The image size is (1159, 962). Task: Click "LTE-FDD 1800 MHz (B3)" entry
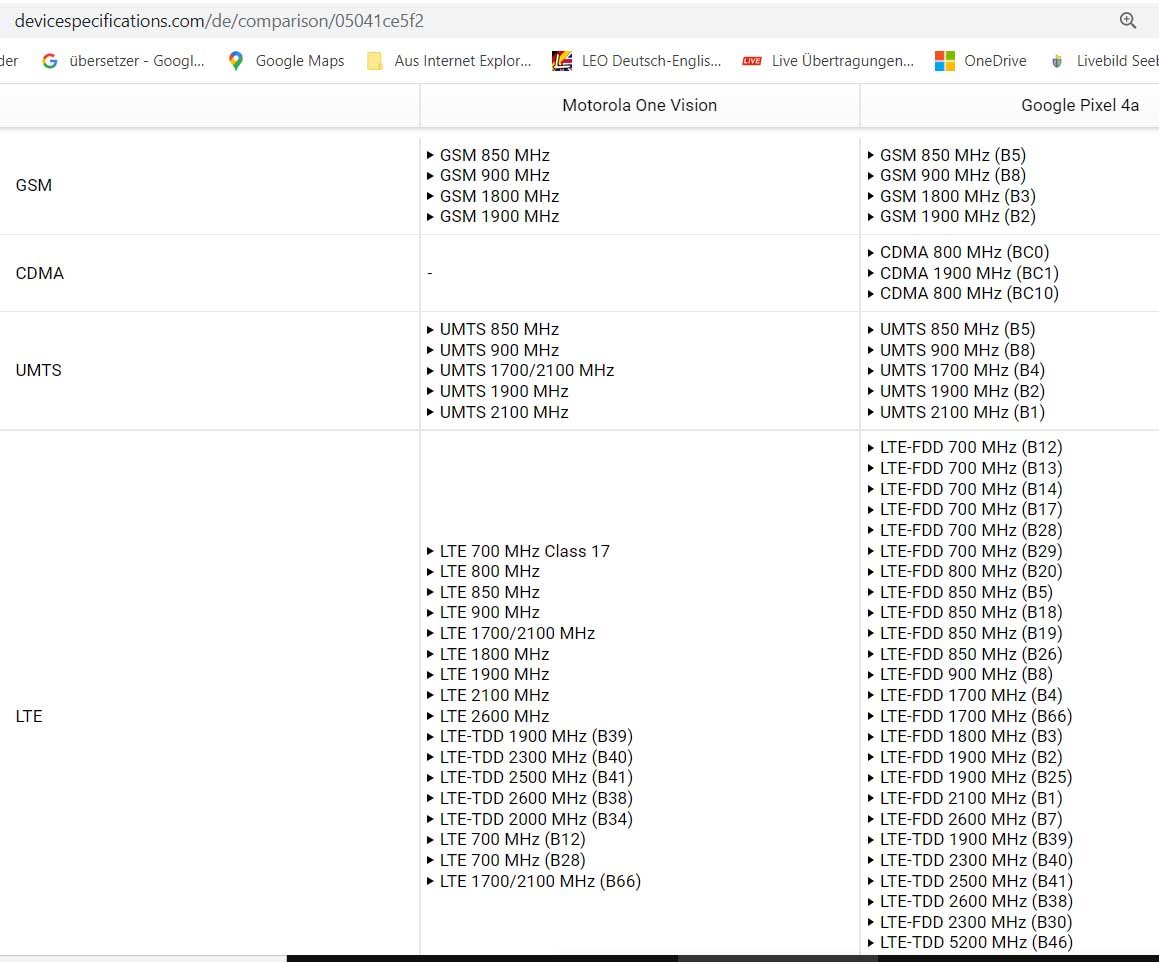(971, 736)
